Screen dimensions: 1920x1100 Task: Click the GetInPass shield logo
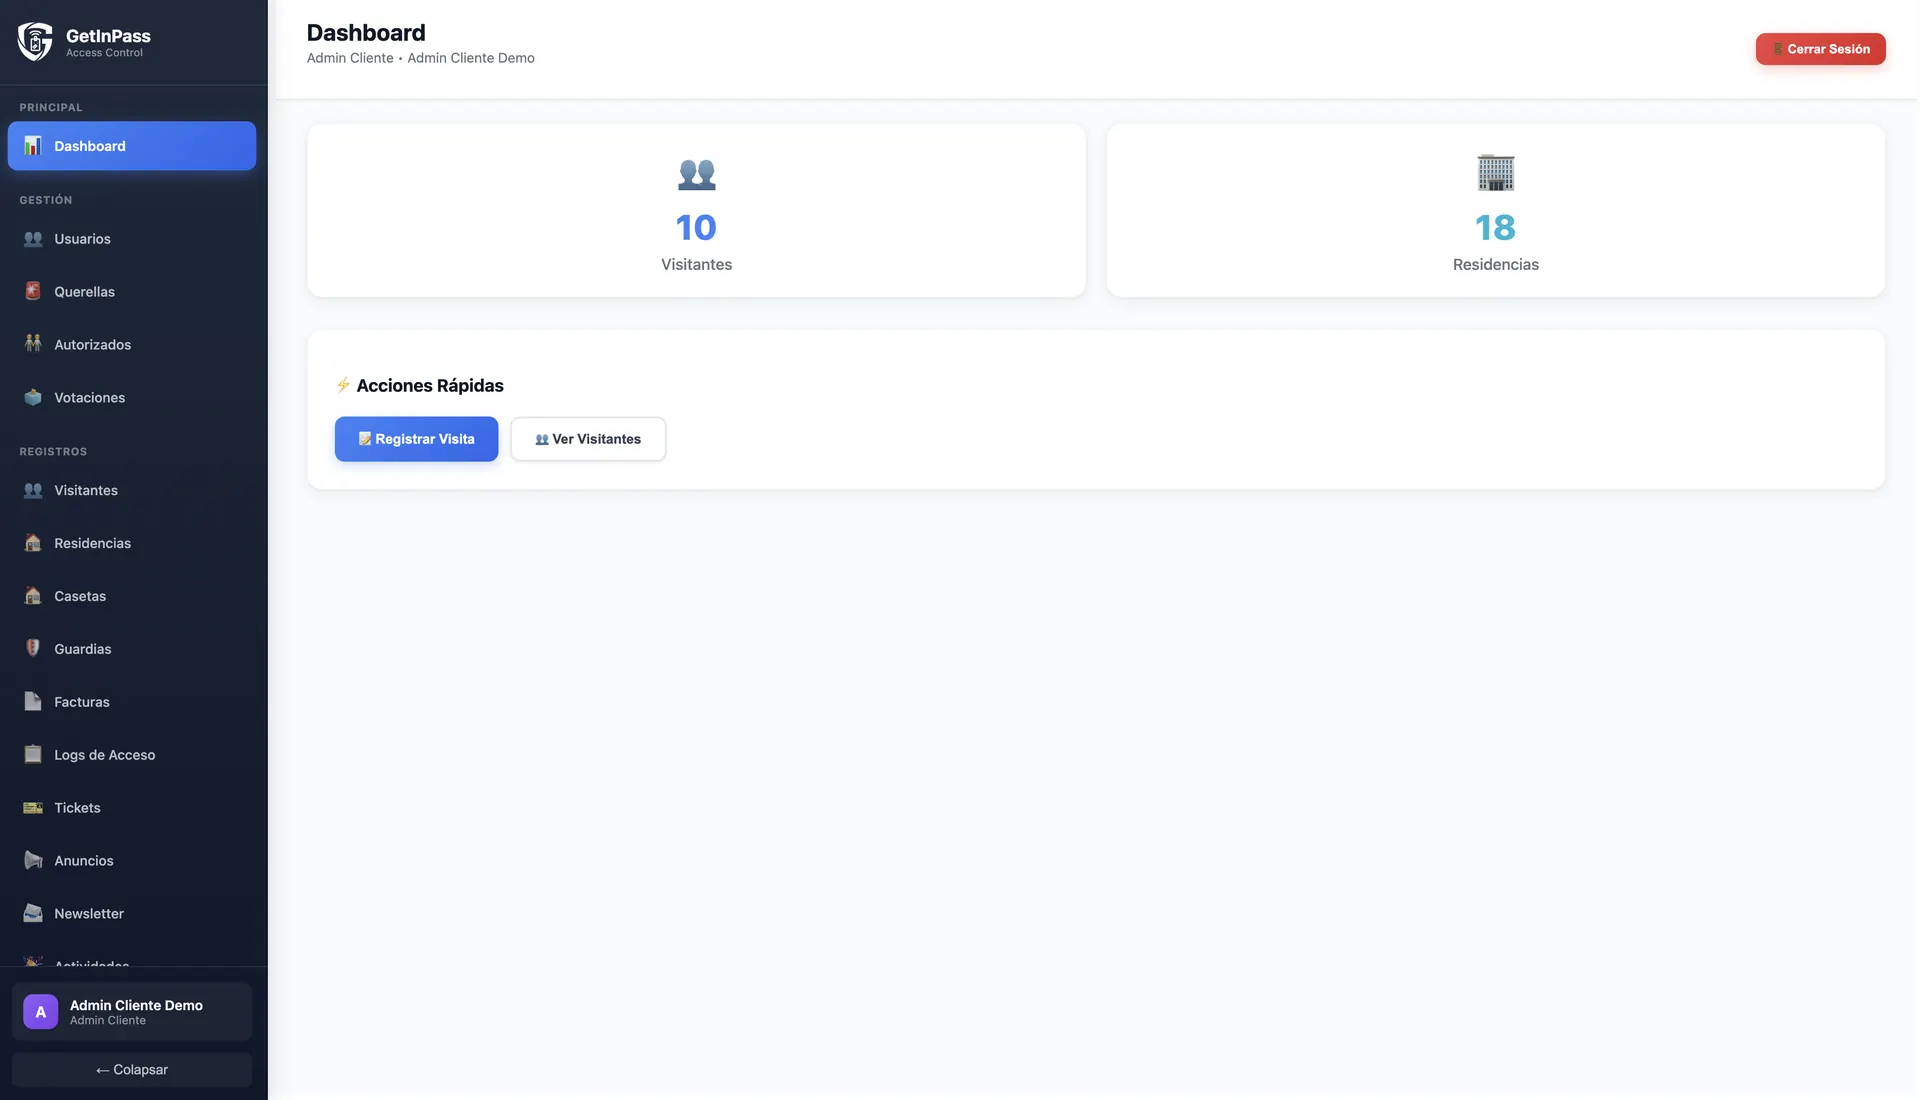click(x=35, y=41)
